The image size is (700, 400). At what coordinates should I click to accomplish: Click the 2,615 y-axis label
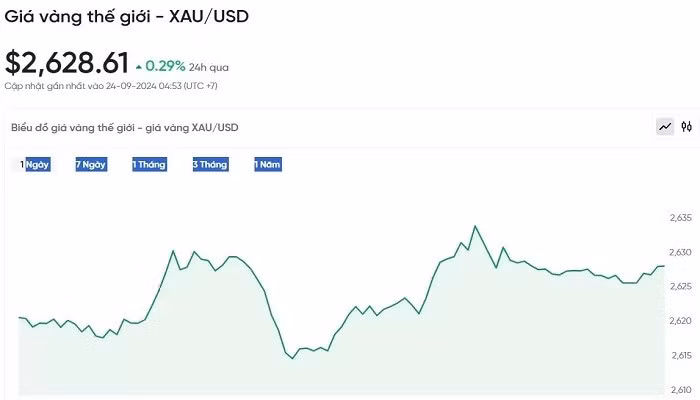click(680, 356)
